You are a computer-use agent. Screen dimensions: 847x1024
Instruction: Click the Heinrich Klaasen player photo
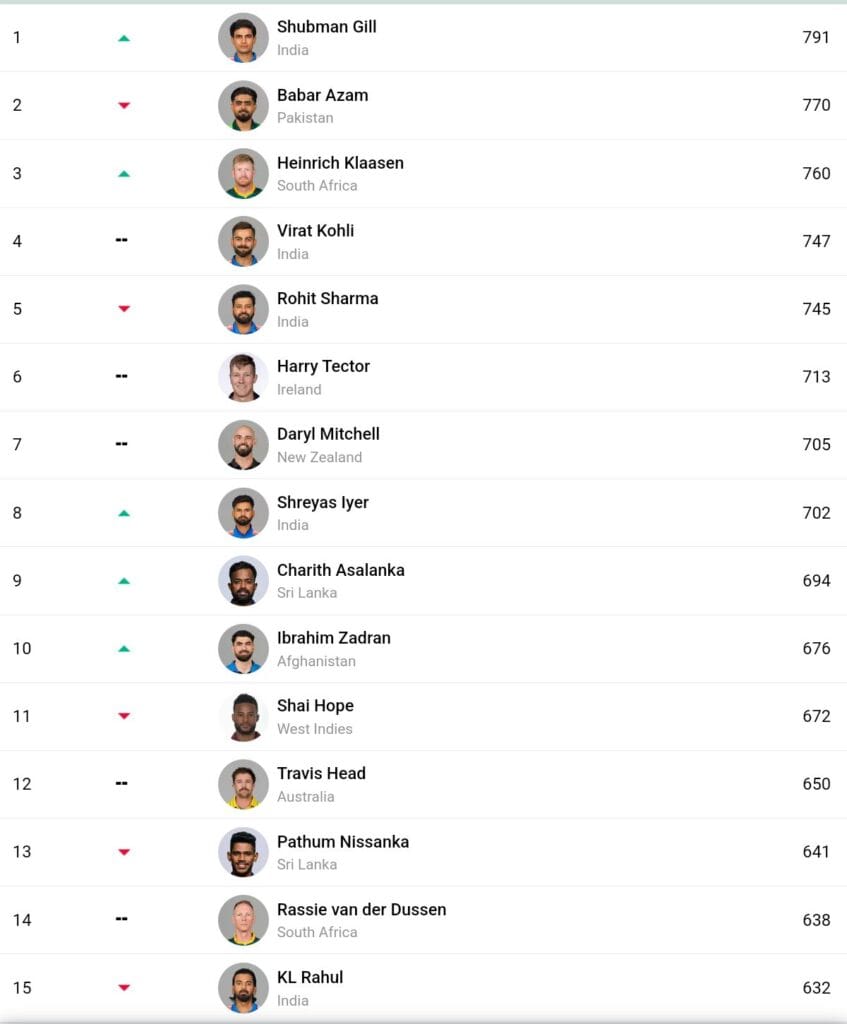click(x=243, y=174)
